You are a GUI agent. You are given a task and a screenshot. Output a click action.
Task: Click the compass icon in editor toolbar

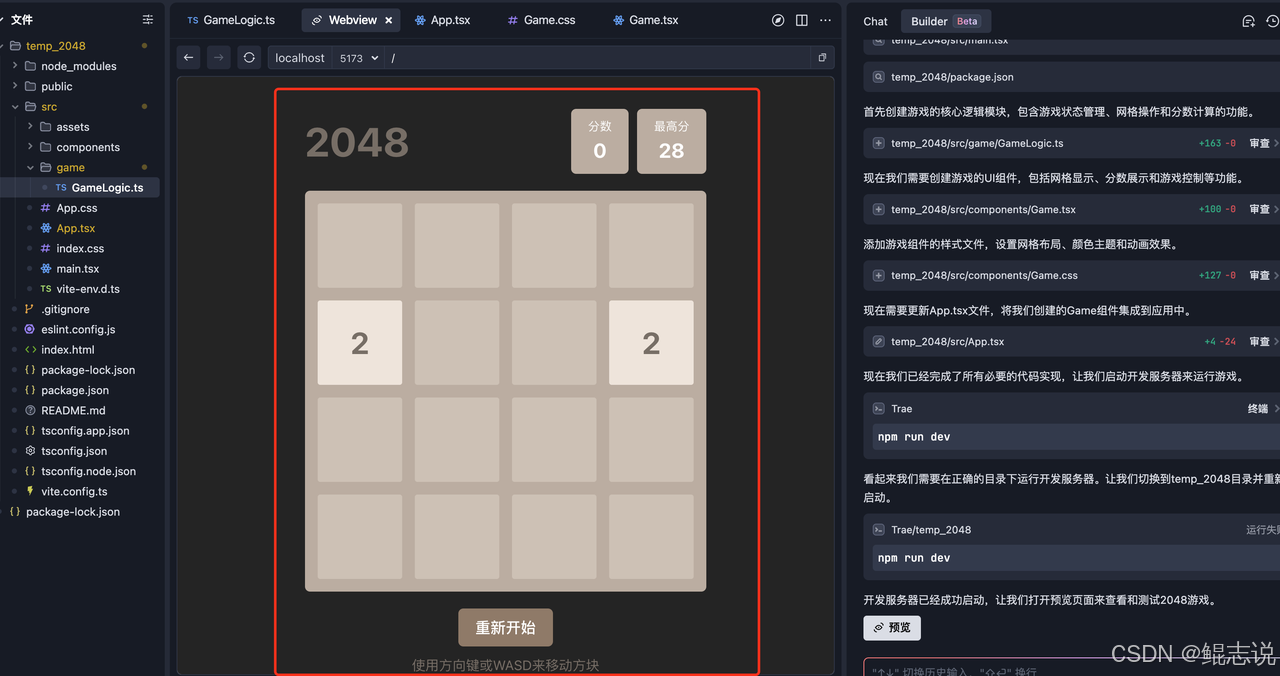click(779, 20)
